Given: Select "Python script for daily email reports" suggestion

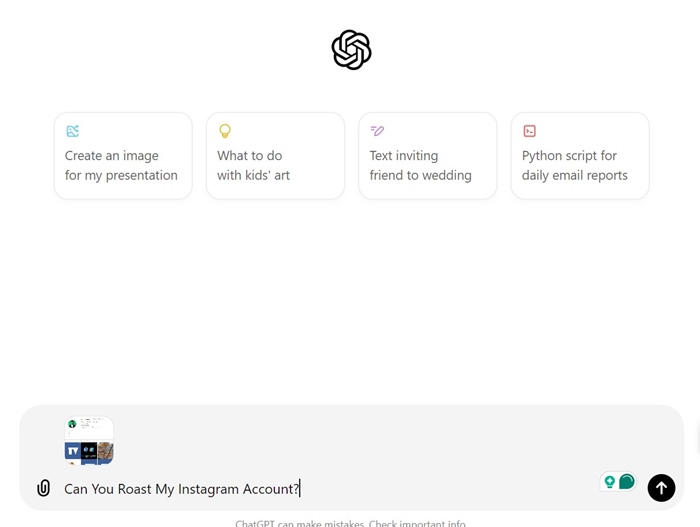Looking at the screenshot, I should click(x=580, y=156).
